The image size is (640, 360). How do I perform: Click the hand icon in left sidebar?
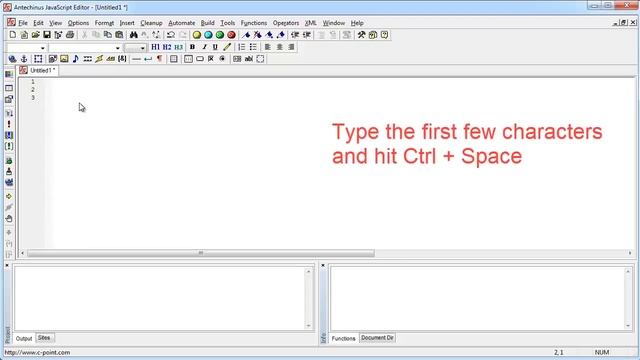(9, 219)
